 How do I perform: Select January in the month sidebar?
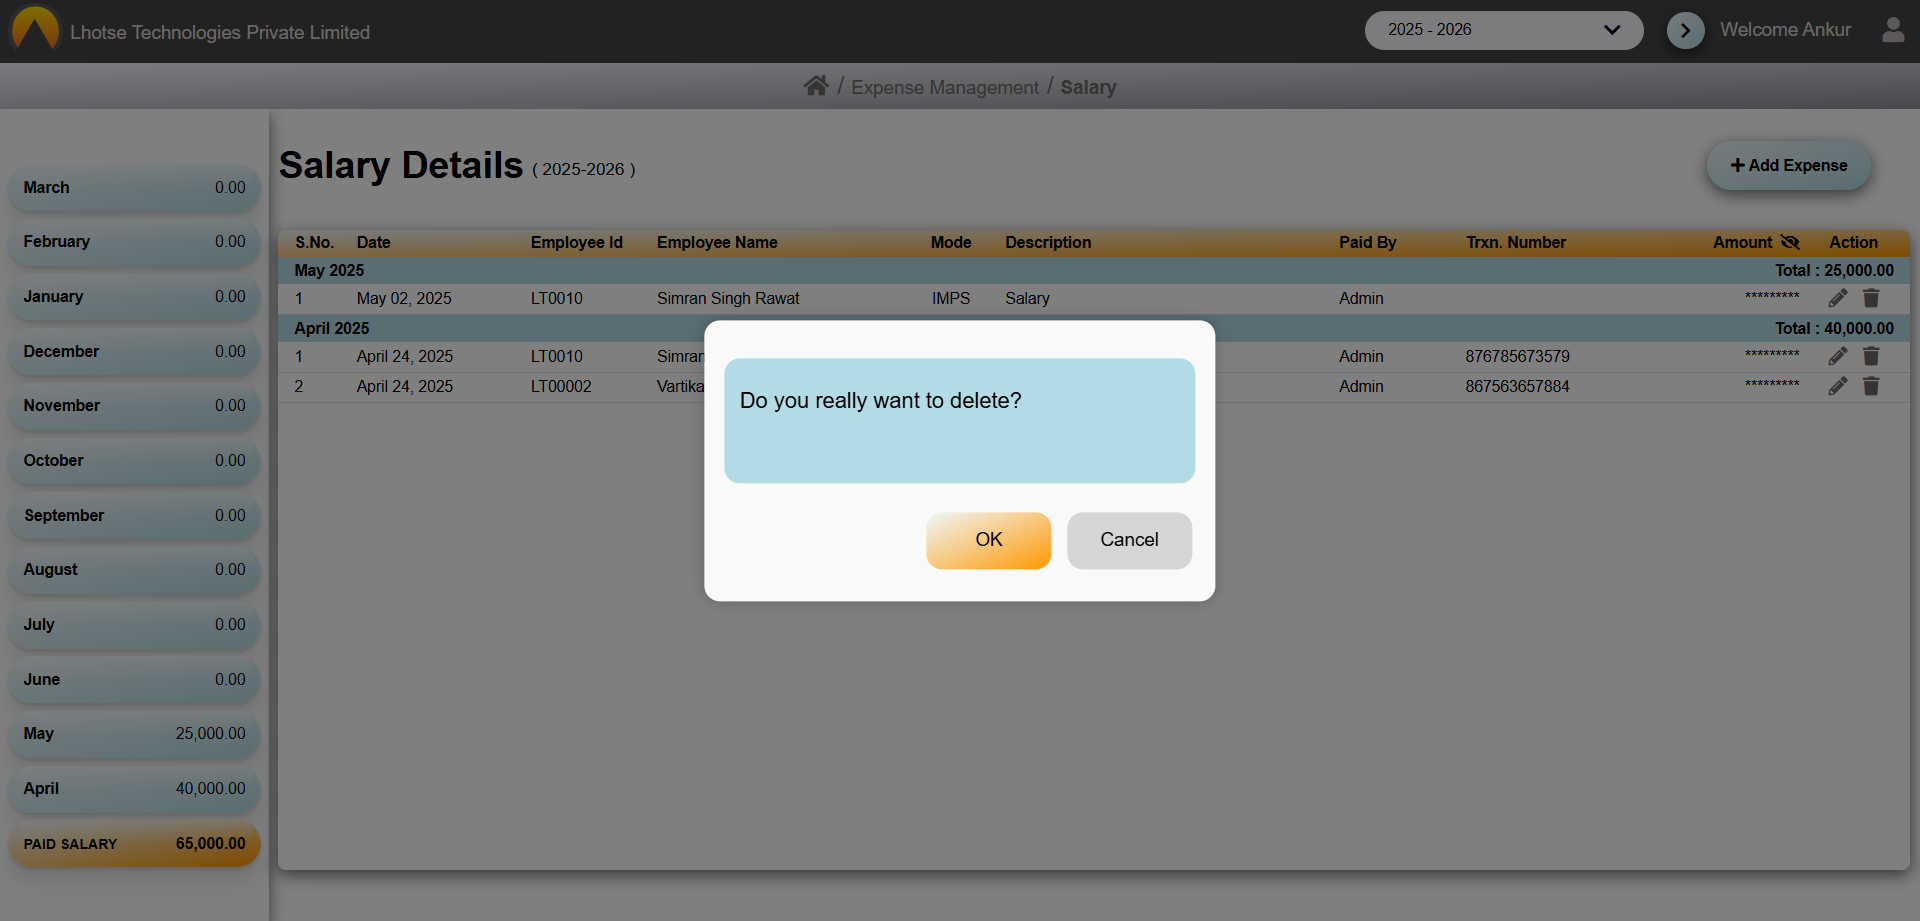135,297
